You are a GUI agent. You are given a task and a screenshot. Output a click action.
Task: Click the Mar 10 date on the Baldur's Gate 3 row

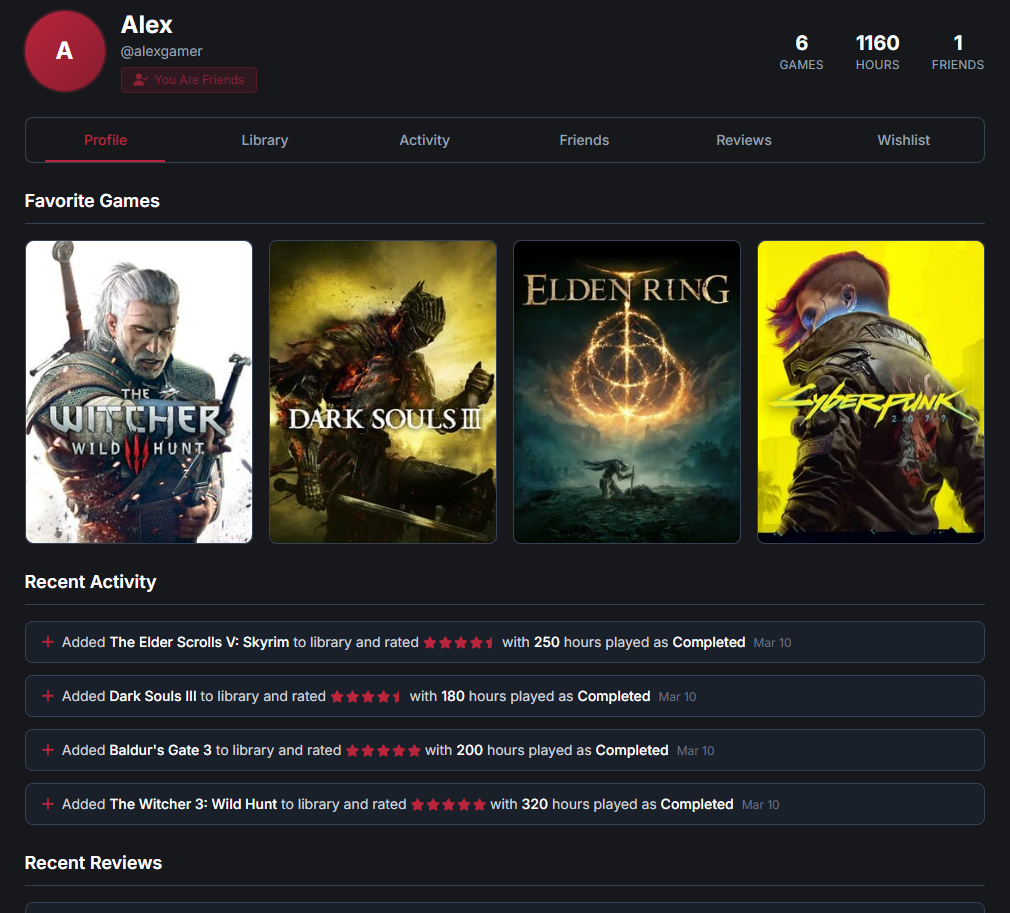pyautogui.click(x=695, y=751)
